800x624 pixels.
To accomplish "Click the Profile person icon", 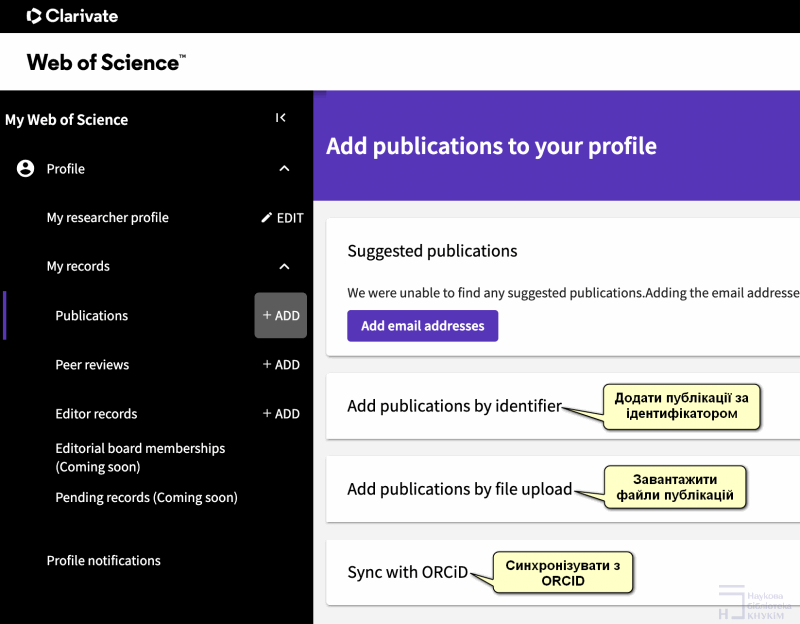I will (26, 169).
